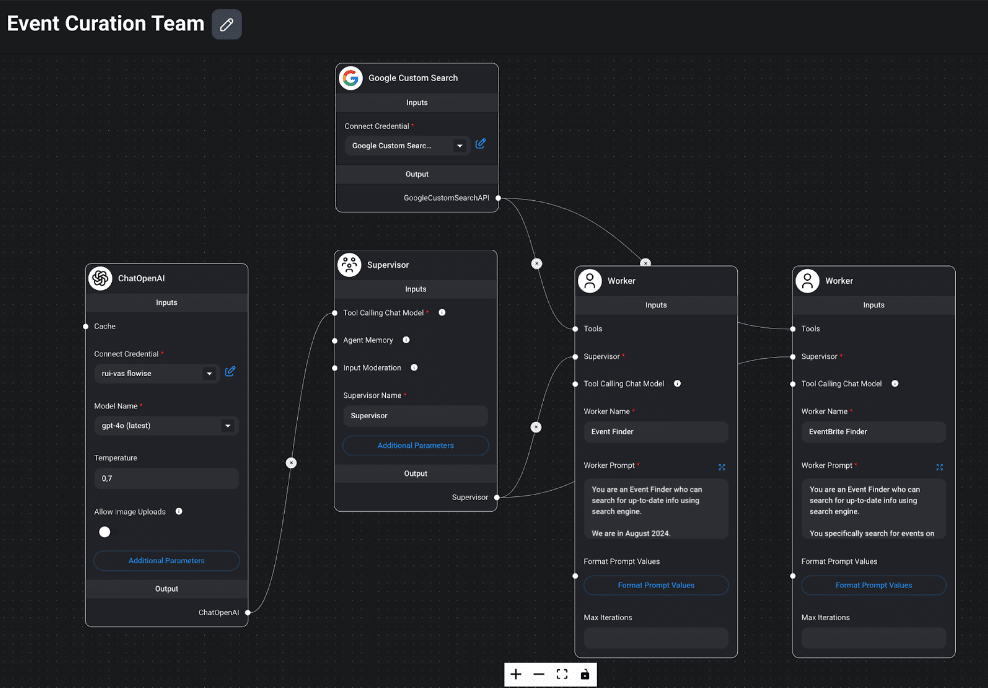The height and width of the screenshot is (688, 988).
Task: Delete the Supervisor to Event Finder edge
Action: [x=536, y=427]
